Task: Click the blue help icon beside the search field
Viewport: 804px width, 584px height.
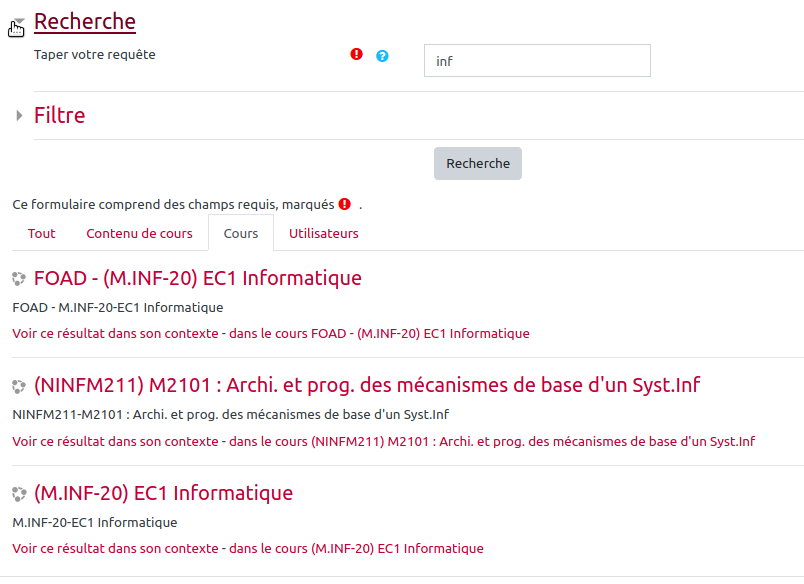Action: tap(382, 56)
